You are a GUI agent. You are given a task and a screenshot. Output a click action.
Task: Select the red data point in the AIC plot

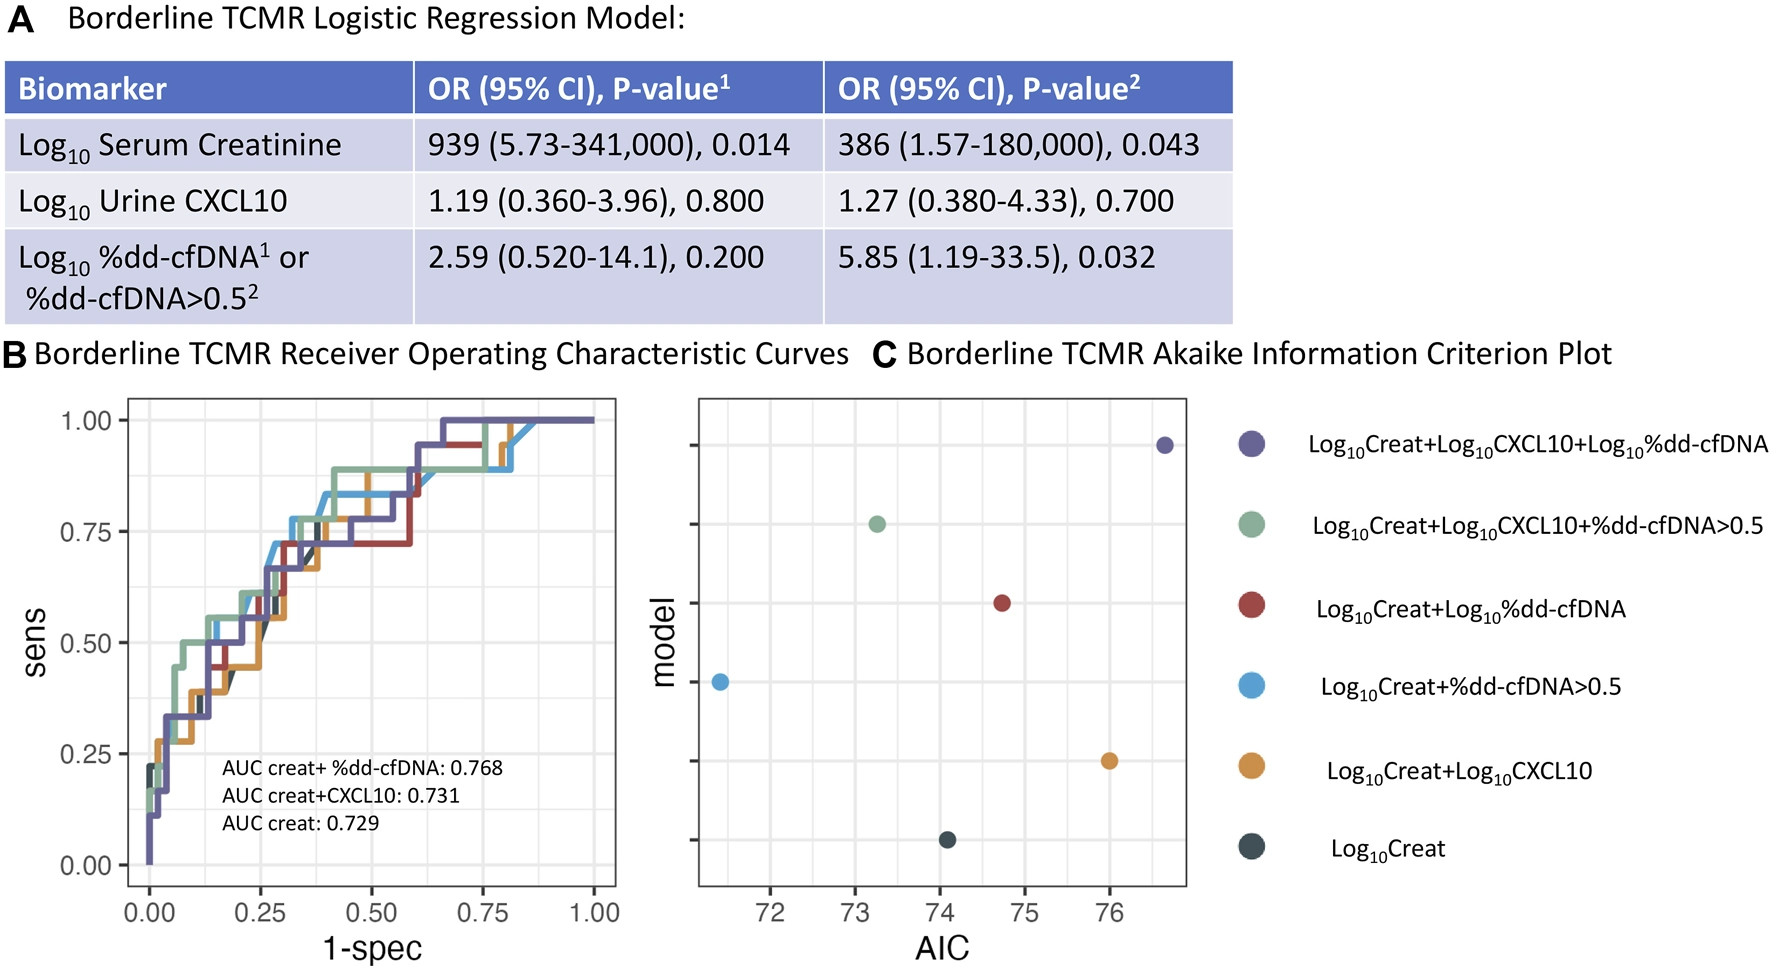point(1002,603)
